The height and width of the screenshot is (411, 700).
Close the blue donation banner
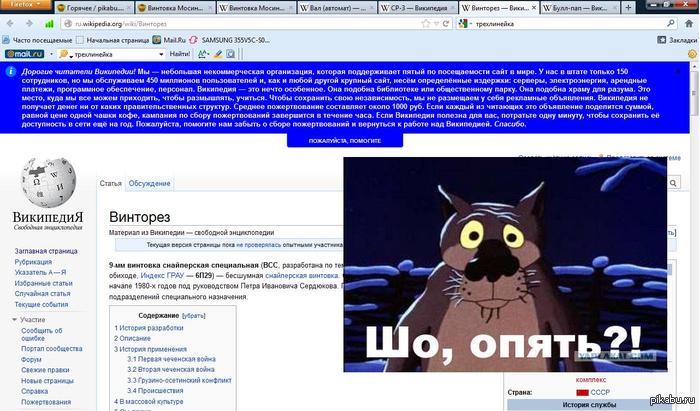coord(678,71)
